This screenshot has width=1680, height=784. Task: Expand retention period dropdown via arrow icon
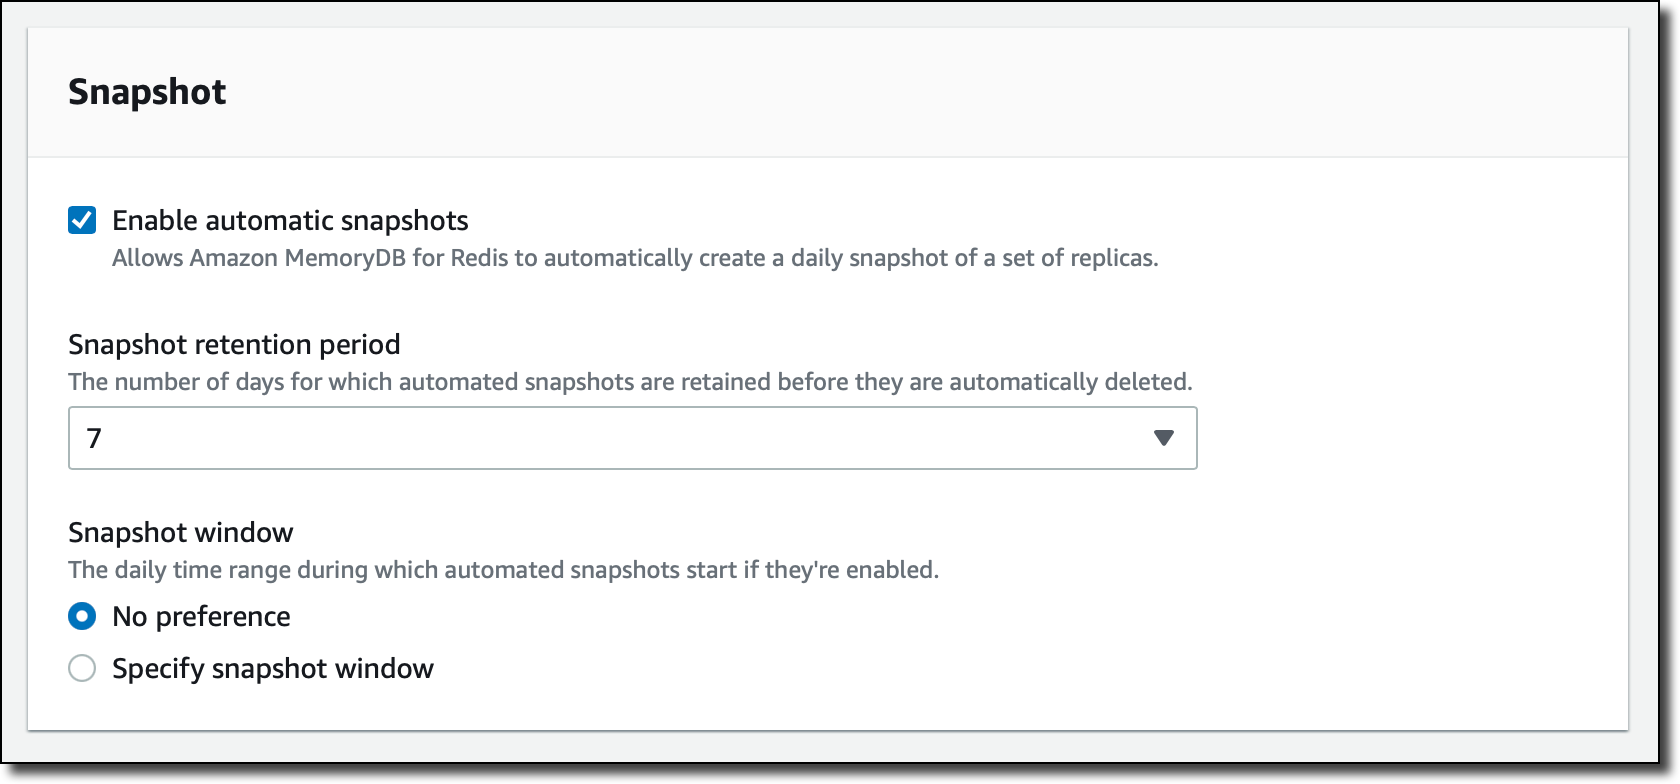coord(1163,438)
